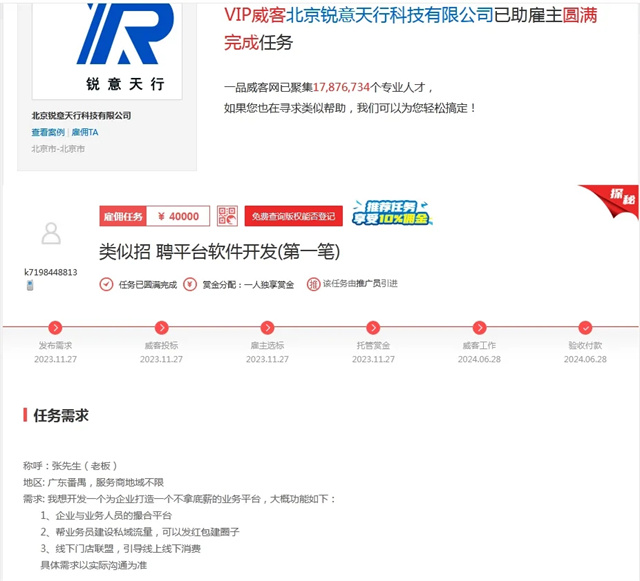Screen dimensions: 640x581
Task: Click the 赏金分配：一人独享赏金 text
Action: pyautogui.click(x=248, y=285)
